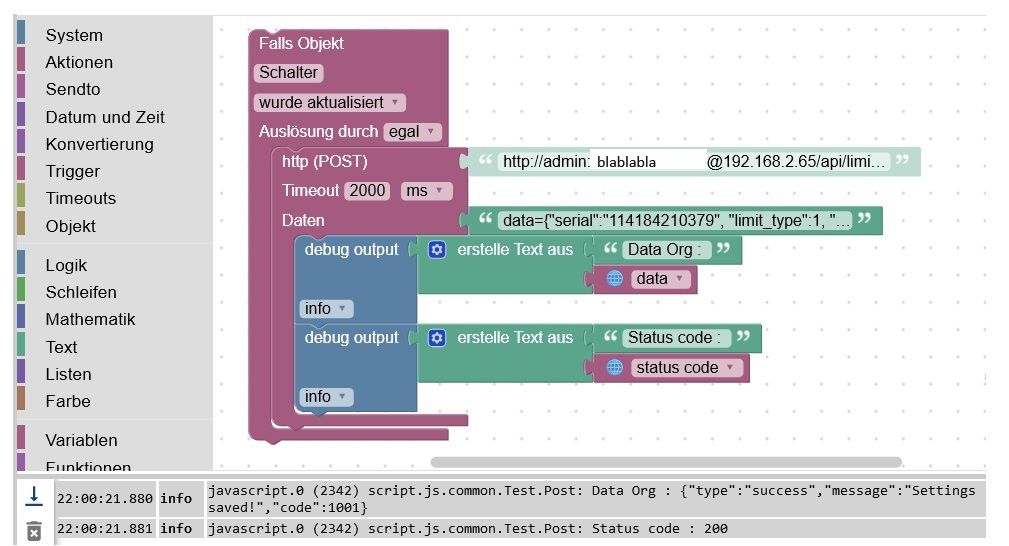The height and width of the screenshot is (546, 1009).
Task: Select the second debug output block
Action: 351,337
